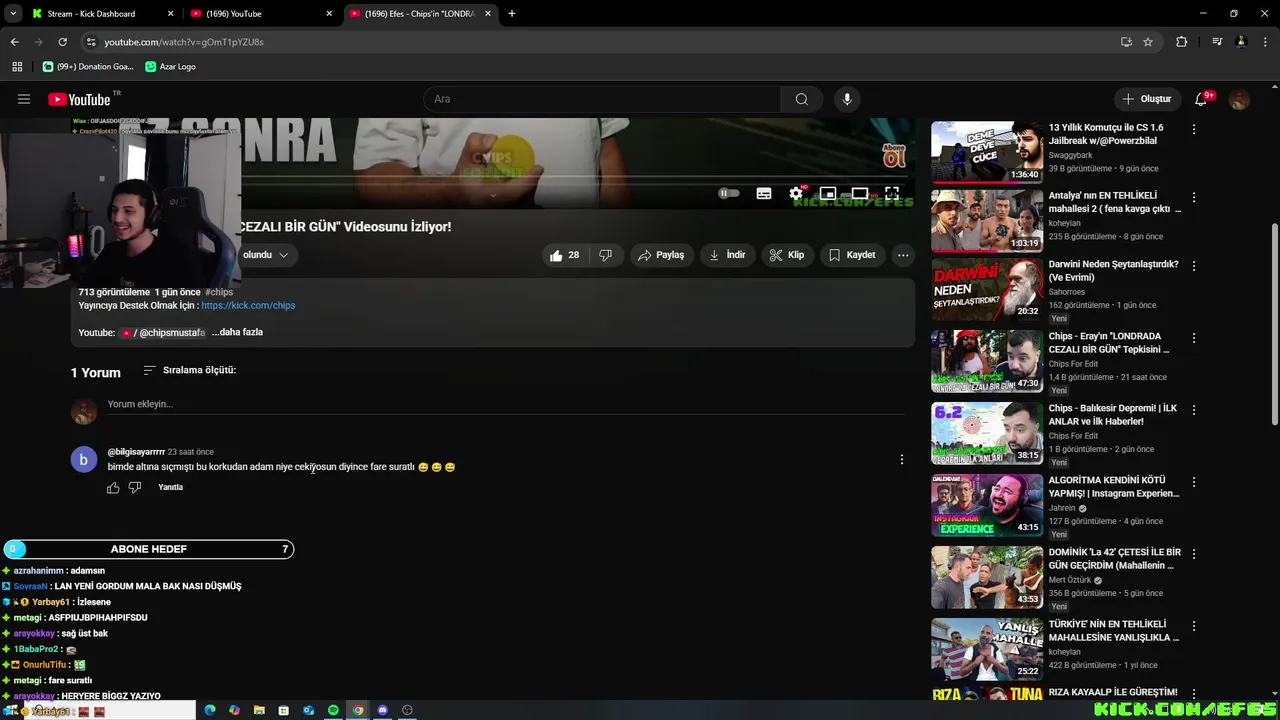Open more actions for the video
The height and width of the screenshot is (720, 1280).
[x=903, y=255]
